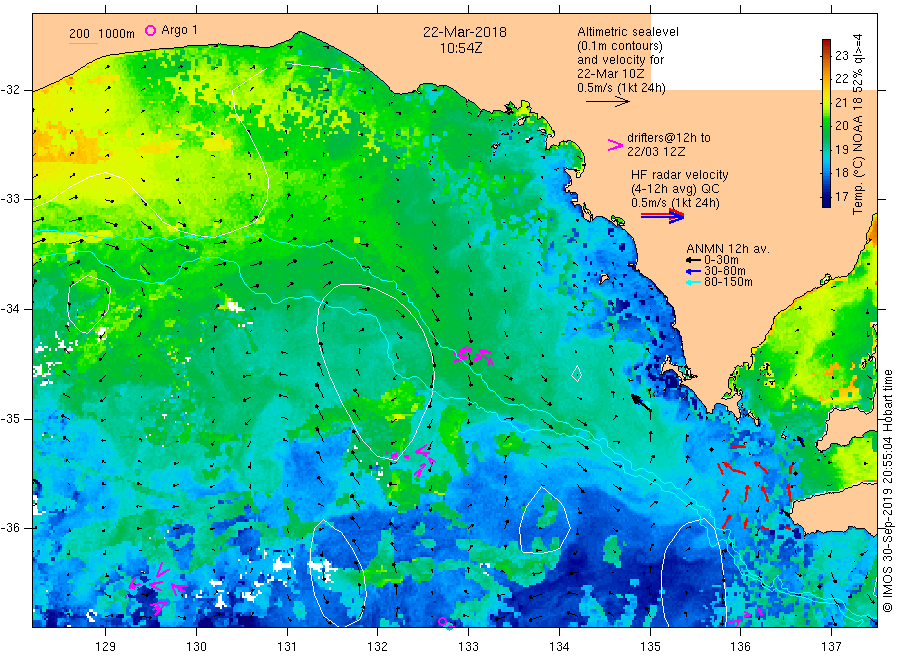Click the 129 longitude axis label

point(106,647)
